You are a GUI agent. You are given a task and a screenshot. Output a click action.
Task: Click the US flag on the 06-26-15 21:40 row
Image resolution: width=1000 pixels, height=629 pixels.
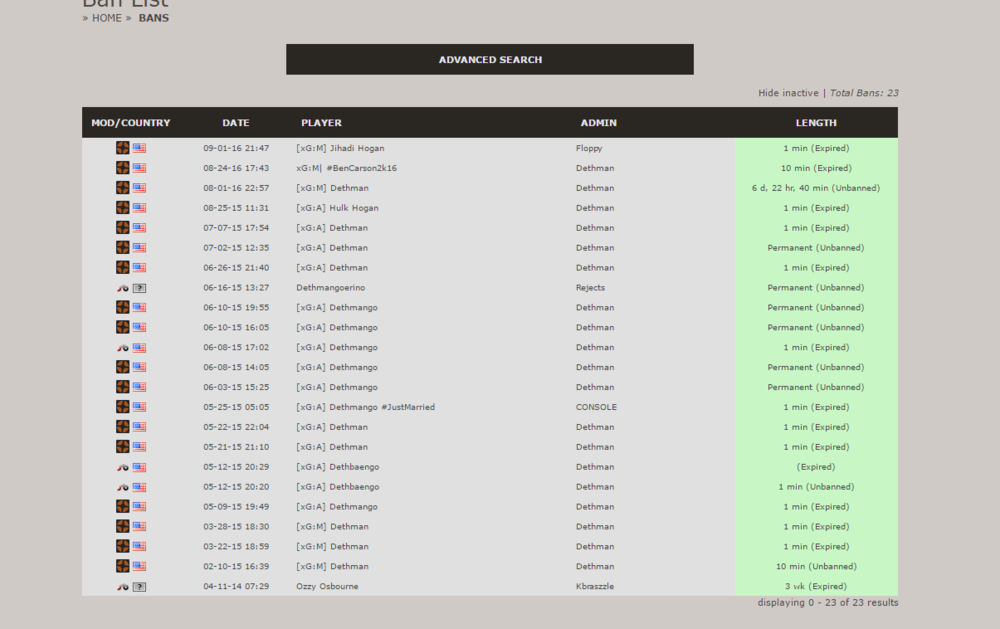[139, 267]
